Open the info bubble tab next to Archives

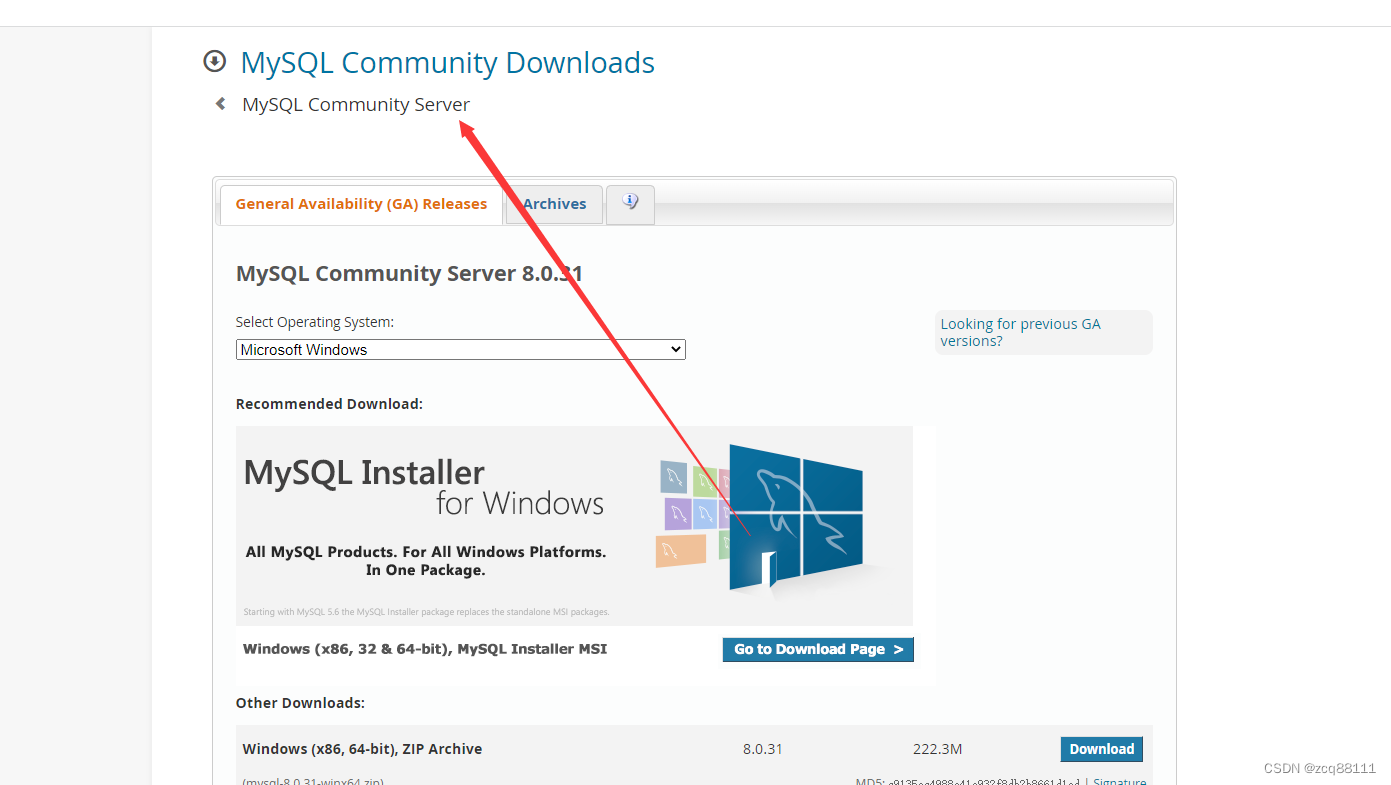click(x=630, y=202)
